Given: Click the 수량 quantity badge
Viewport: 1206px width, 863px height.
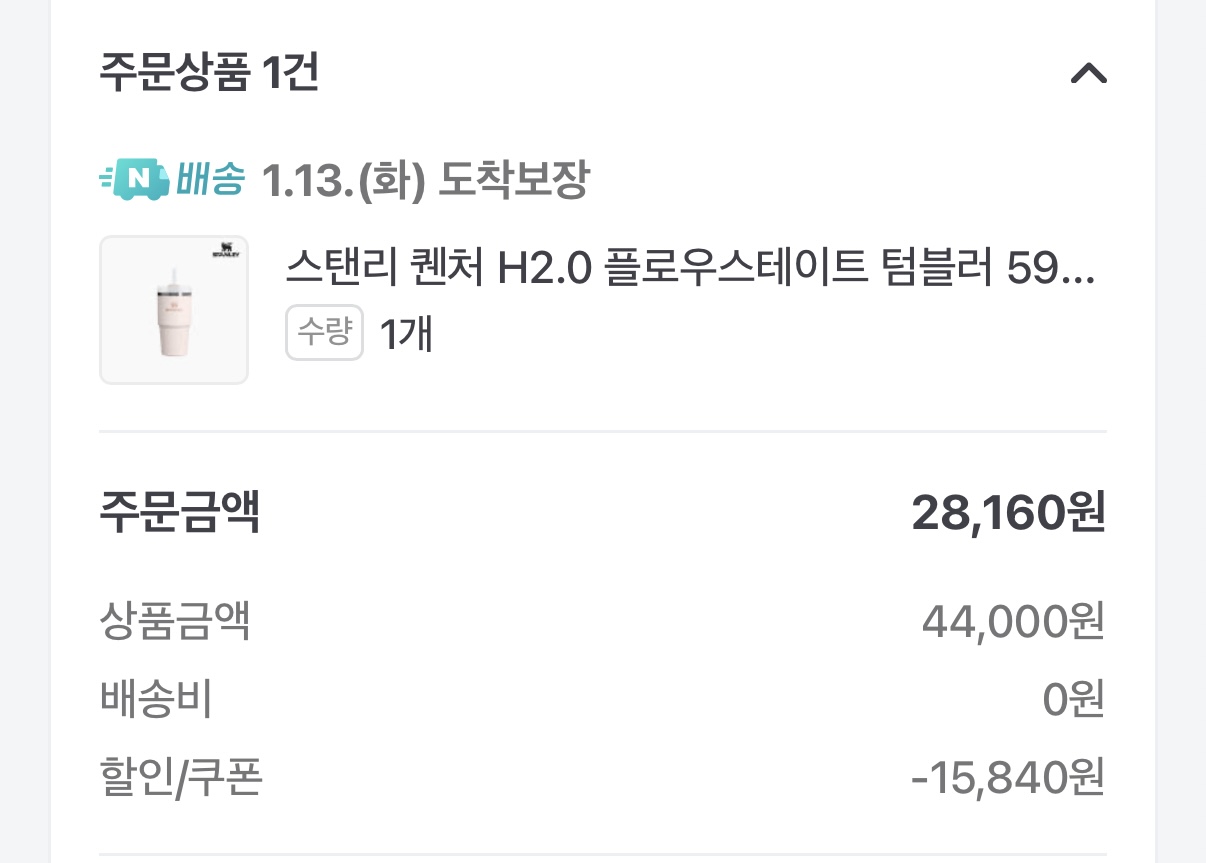Looking at the screenshot, I should coord(324,333).
